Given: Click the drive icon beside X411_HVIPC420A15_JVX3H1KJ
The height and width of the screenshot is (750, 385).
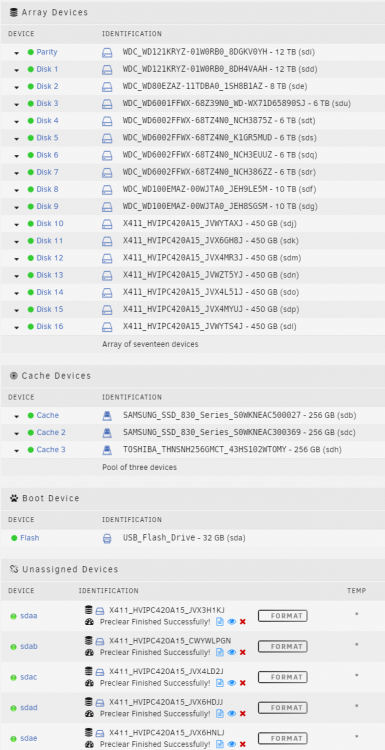Looking at the screenshot, I should [x=99, y=610].
